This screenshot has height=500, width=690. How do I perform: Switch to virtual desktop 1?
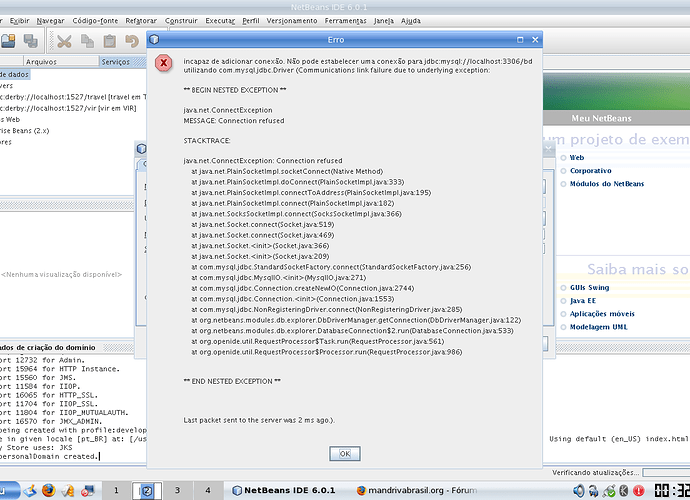(116, 490)
